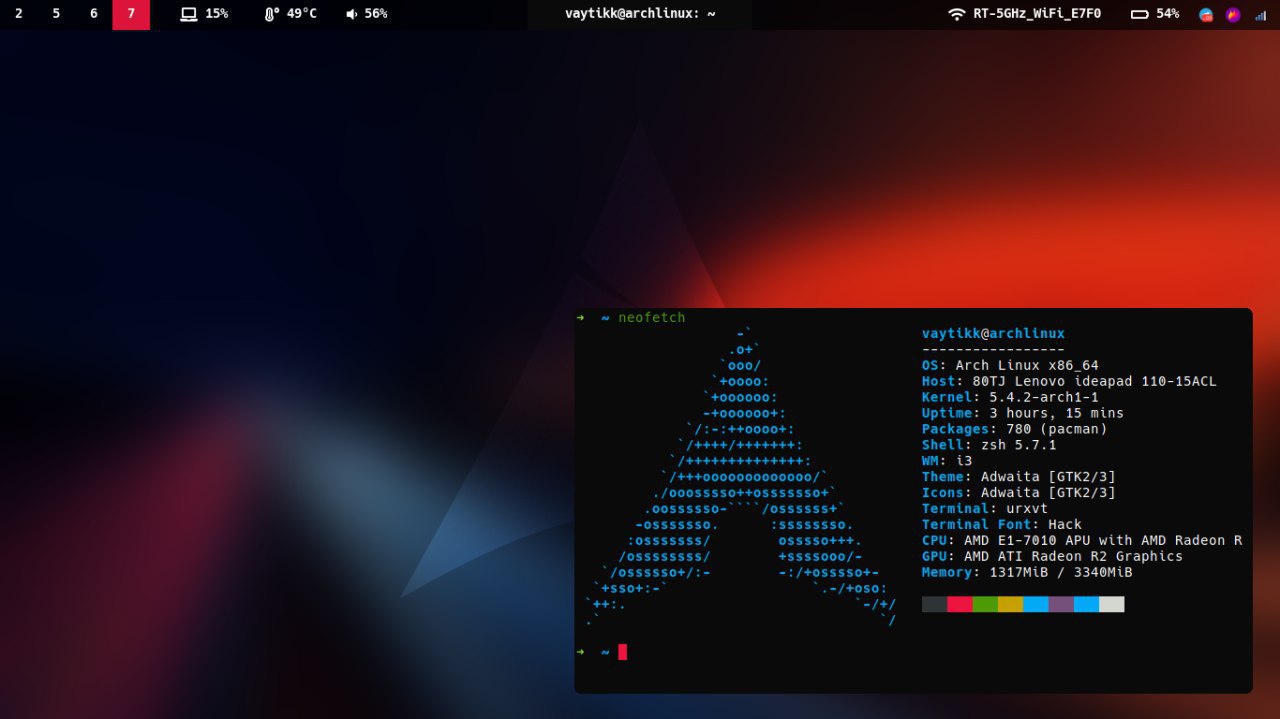Click the Theme: Adwaita [GTK2/3] line
This screenshot has height=719, width=1280.
point(1019,477)
